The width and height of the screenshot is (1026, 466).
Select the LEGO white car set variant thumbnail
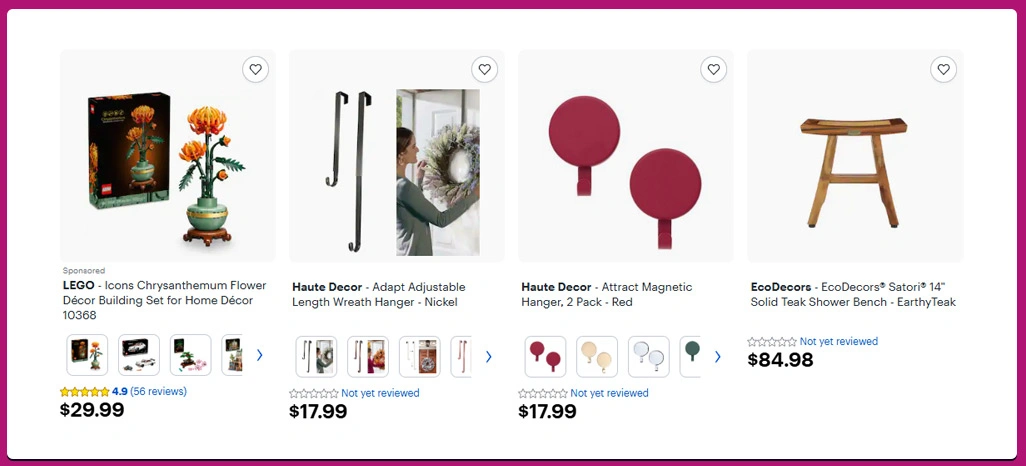pos(139,355)
